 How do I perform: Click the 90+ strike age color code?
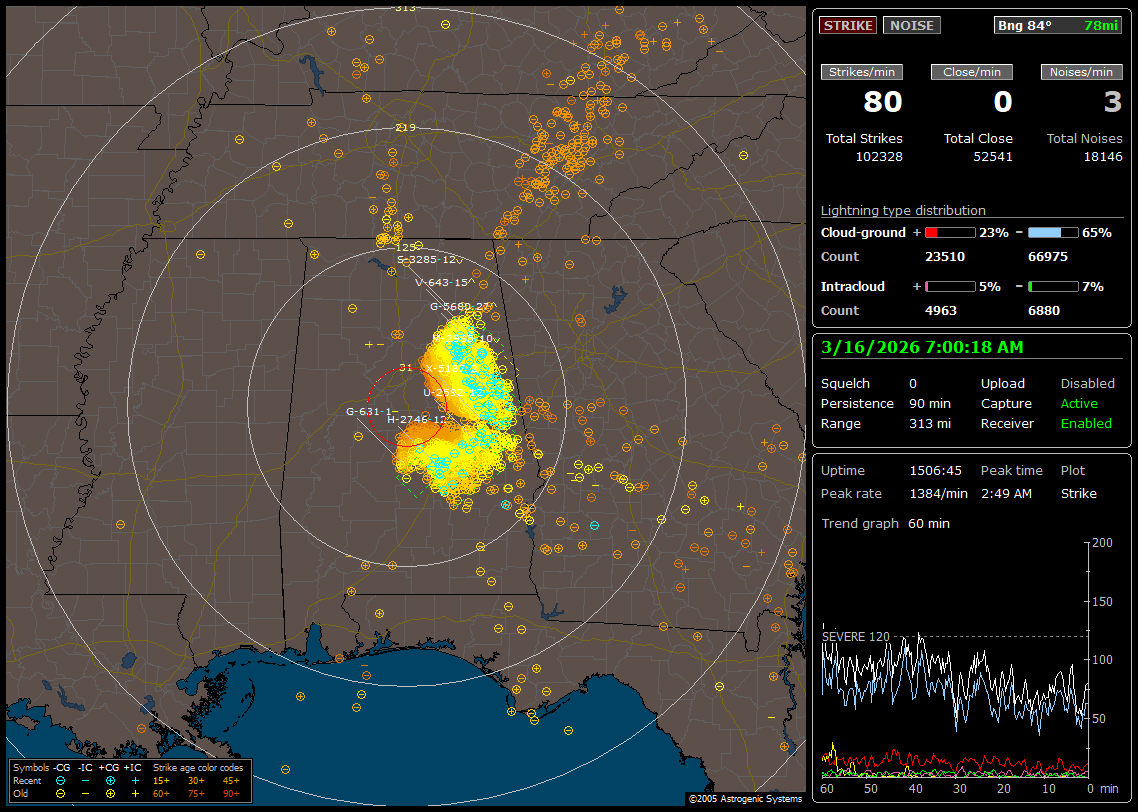231,792
